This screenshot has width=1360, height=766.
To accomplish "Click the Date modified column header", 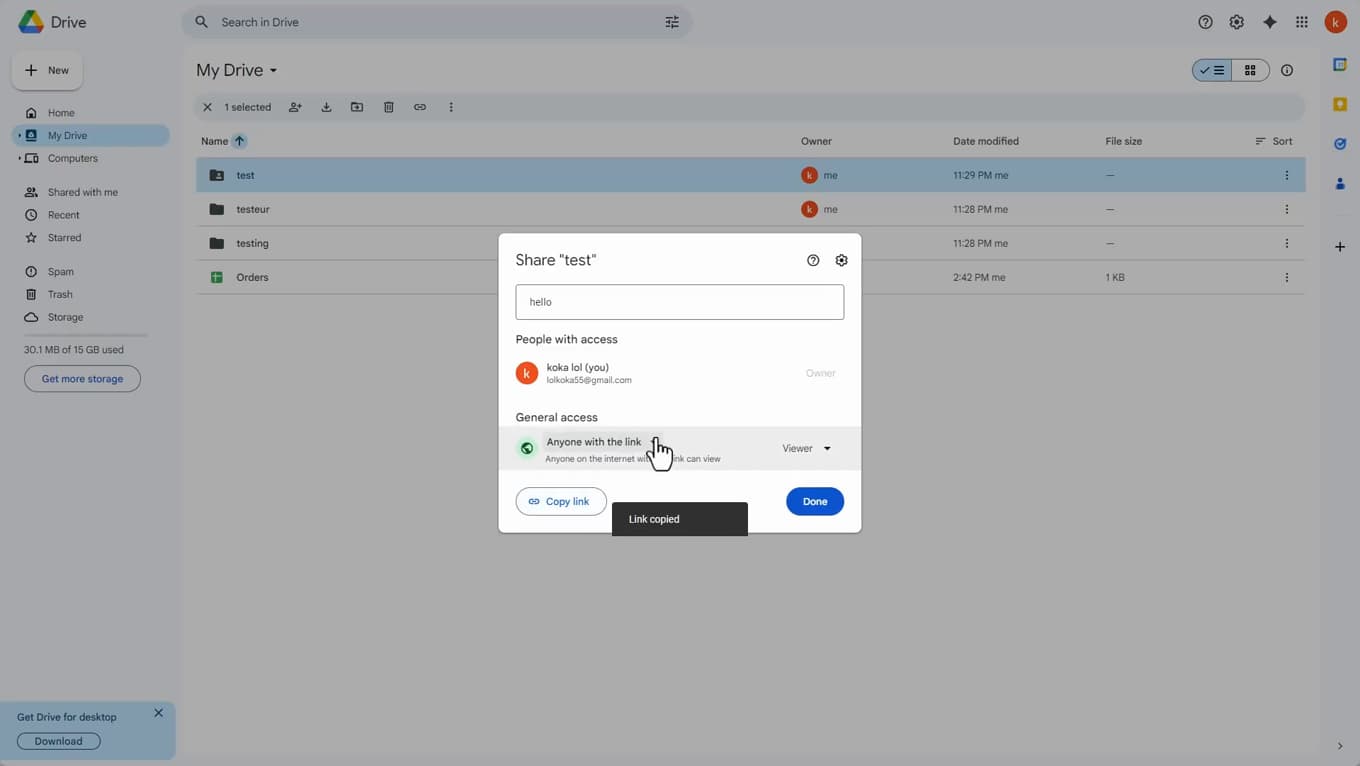I will click(x=986, y=141).
